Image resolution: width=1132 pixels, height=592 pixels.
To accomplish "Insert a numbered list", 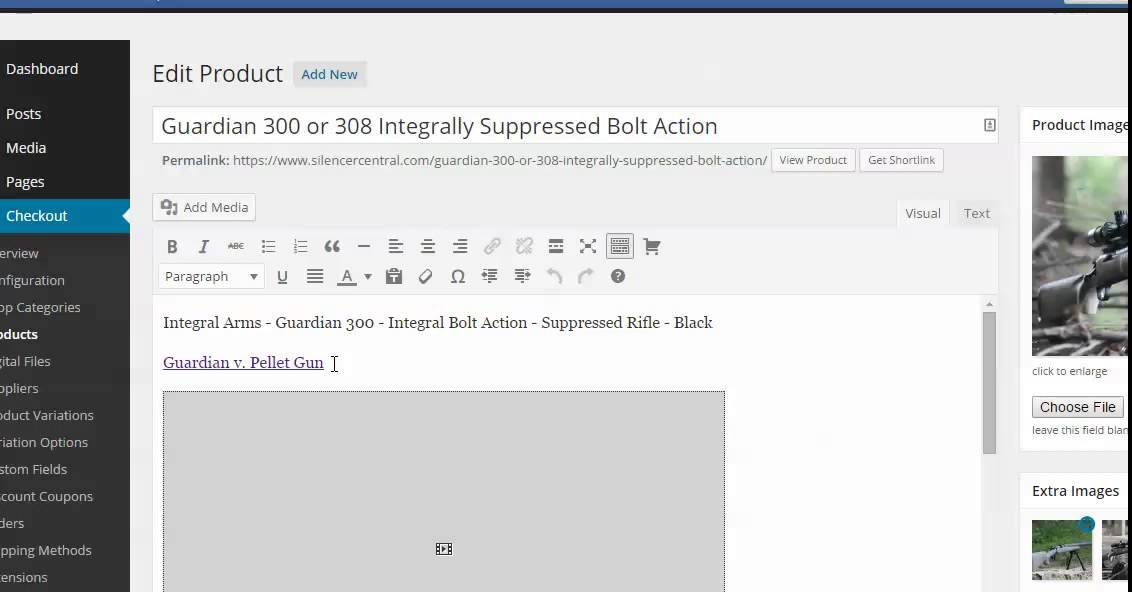I will coord(300,247).
